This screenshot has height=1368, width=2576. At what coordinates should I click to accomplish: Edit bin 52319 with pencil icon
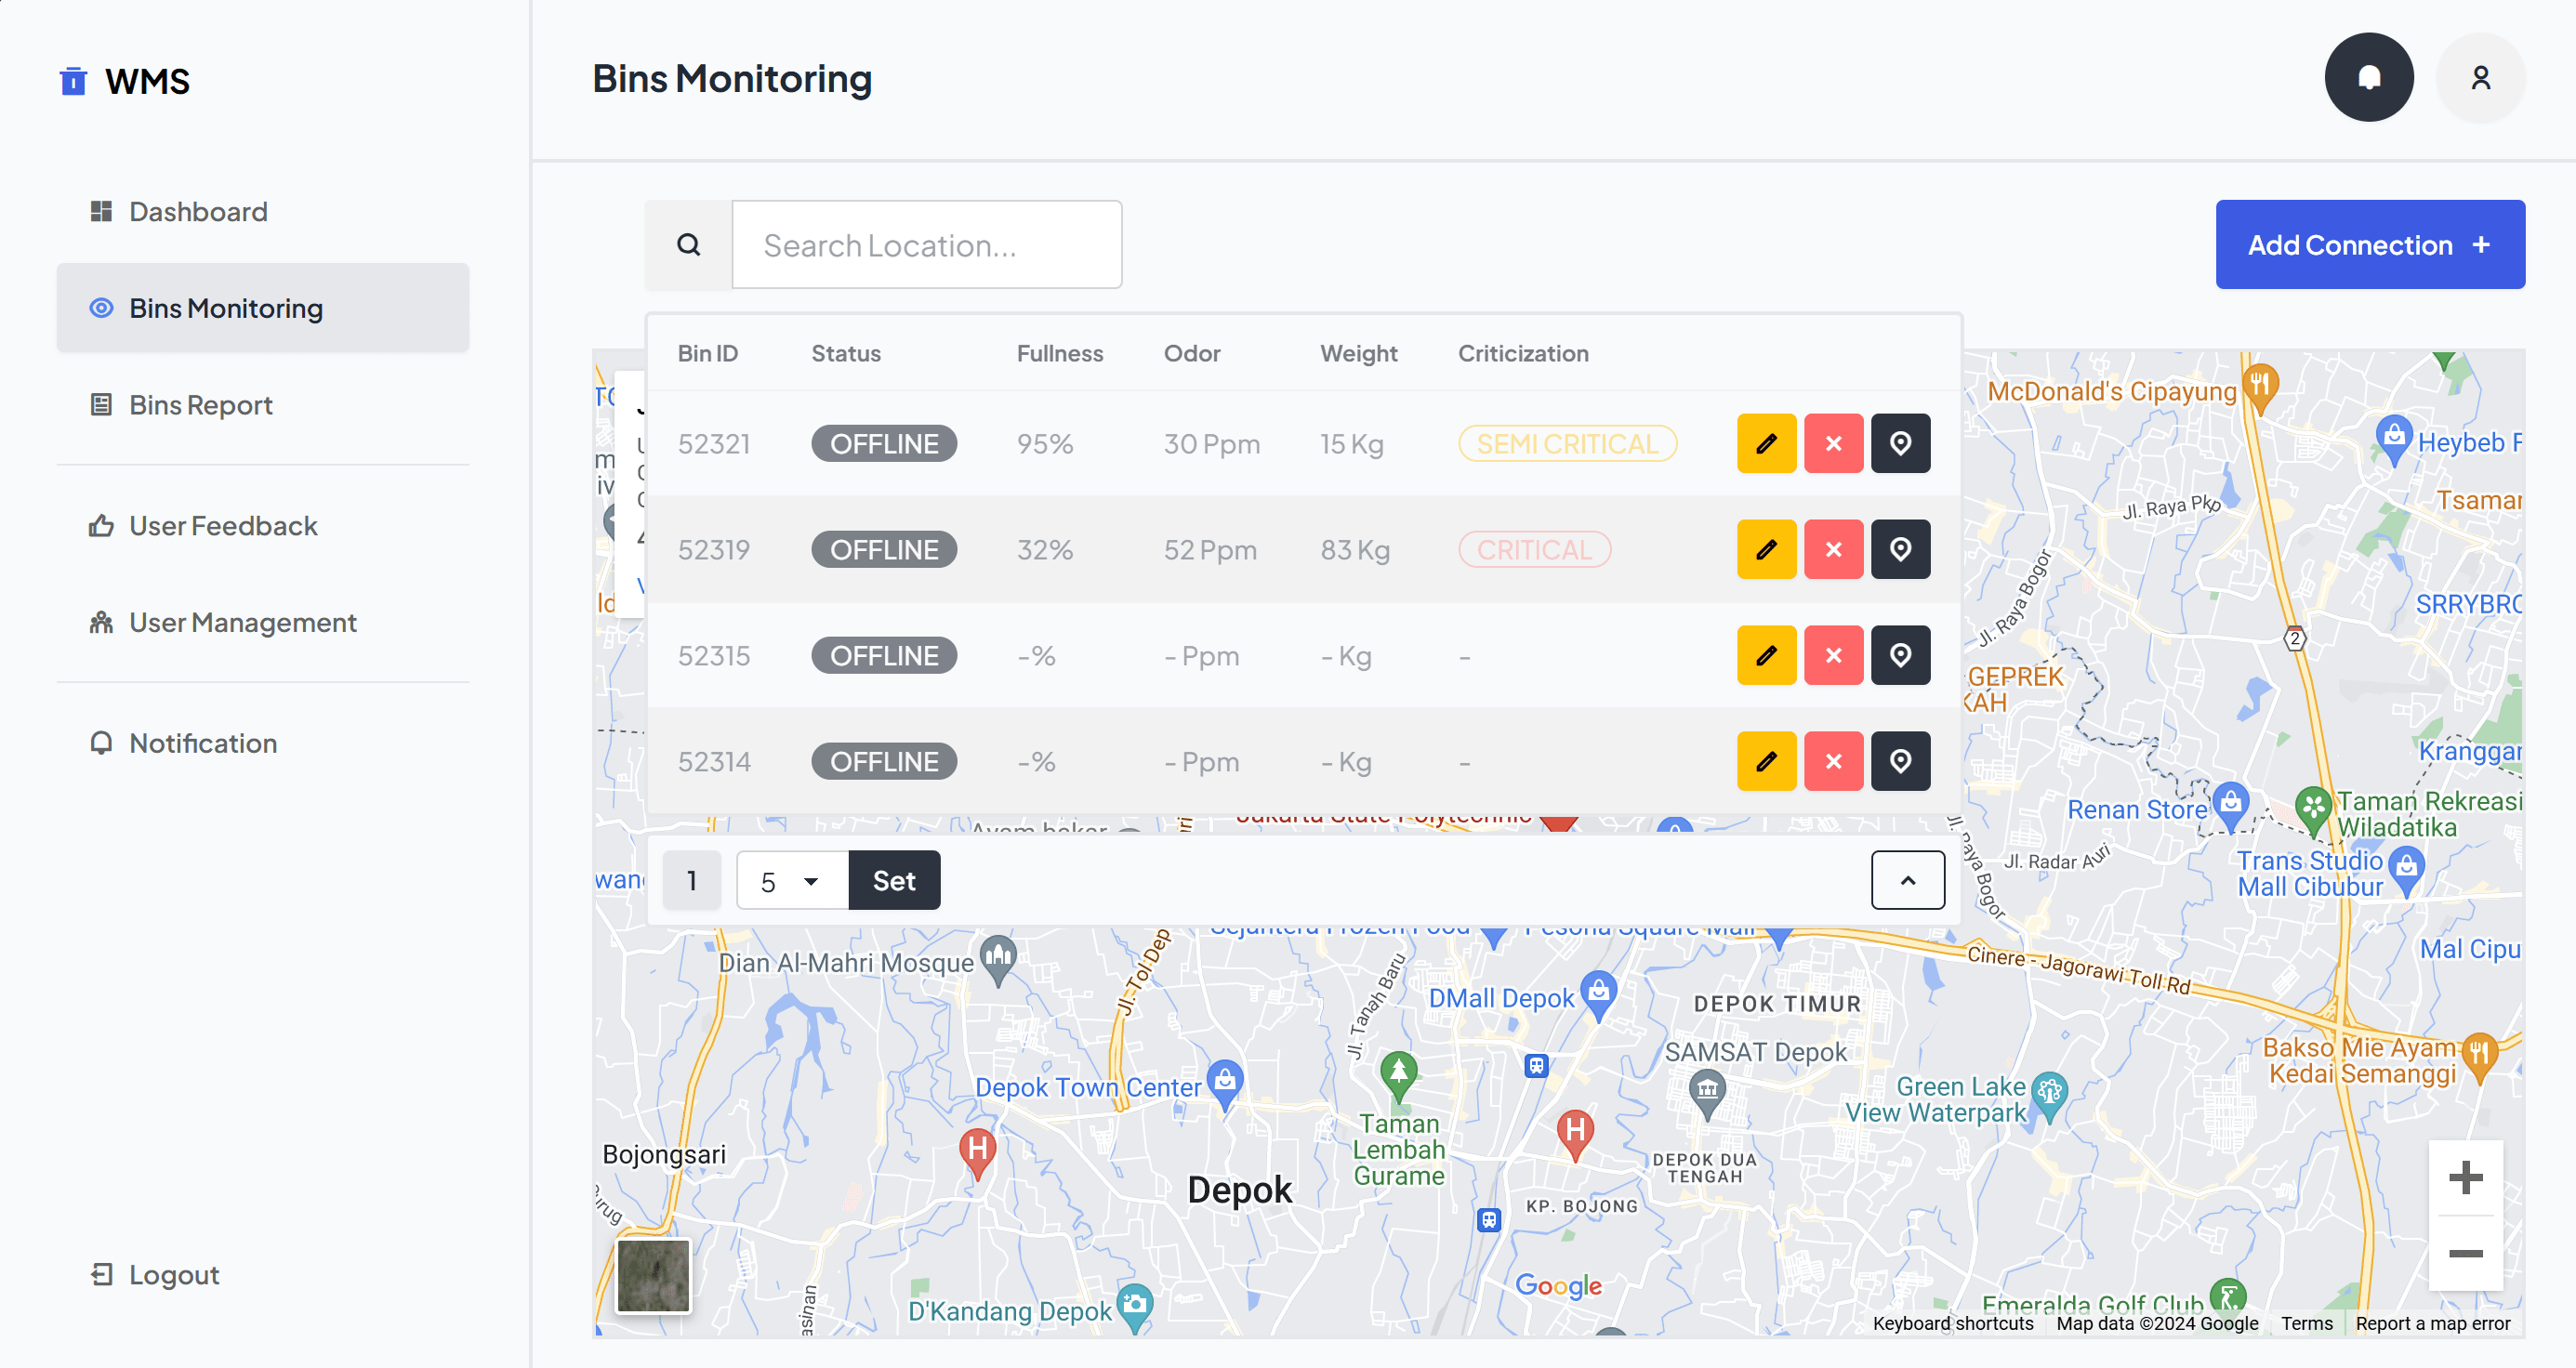coord(1766,549)
